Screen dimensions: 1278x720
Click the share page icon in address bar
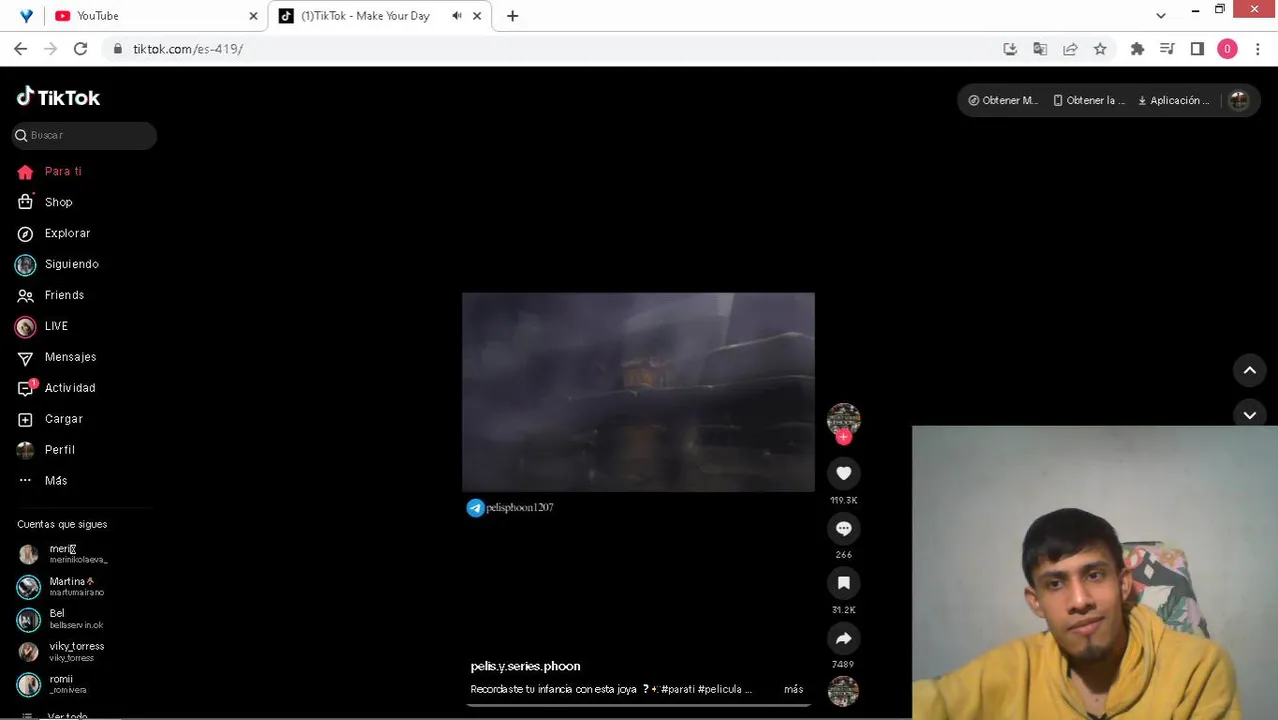(x=1070, y=49)
